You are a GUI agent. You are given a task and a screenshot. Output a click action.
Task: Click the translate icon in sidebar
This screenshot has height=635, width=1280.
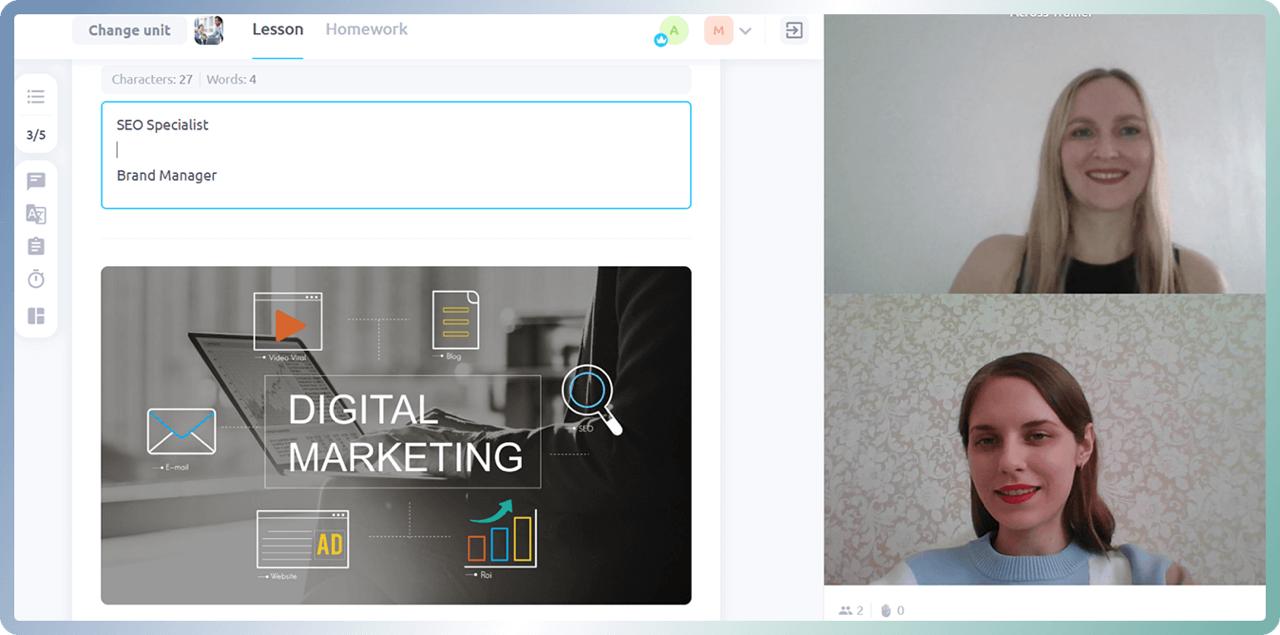click(36, 214)
